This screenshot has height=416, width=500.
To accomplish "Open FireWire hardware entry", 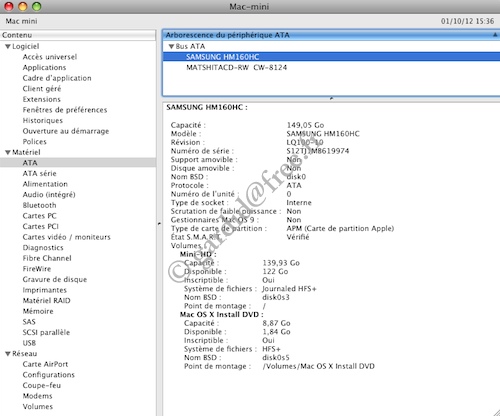I will pyautogui.click(x=37, y=269).
